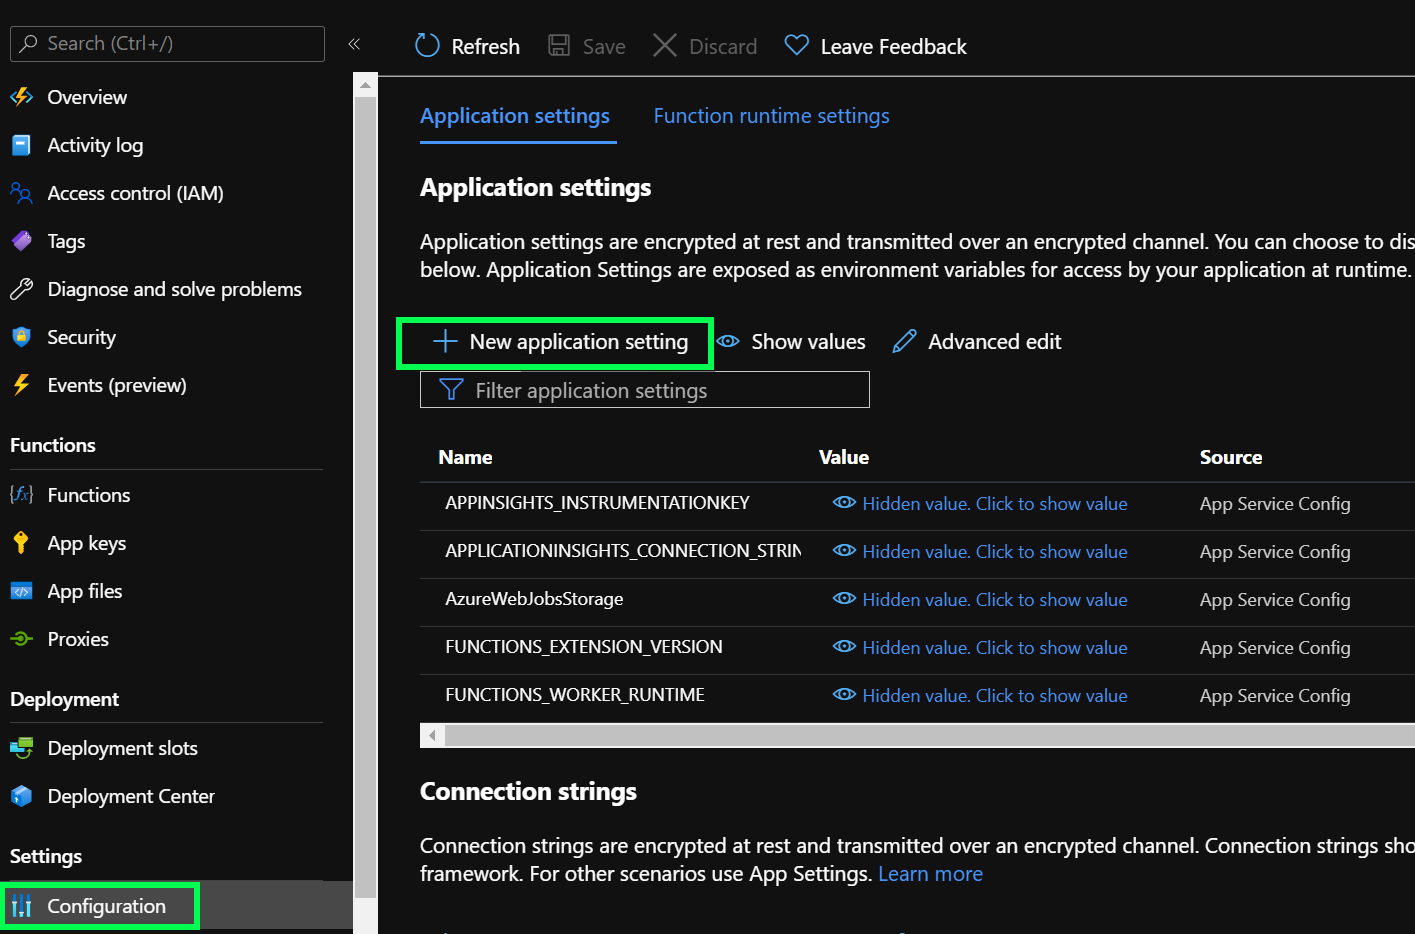This screenshot has width=1415, height=934.
Task: Click App Service Config for AzureWebJobsStorage
Action: point(1275,600)
